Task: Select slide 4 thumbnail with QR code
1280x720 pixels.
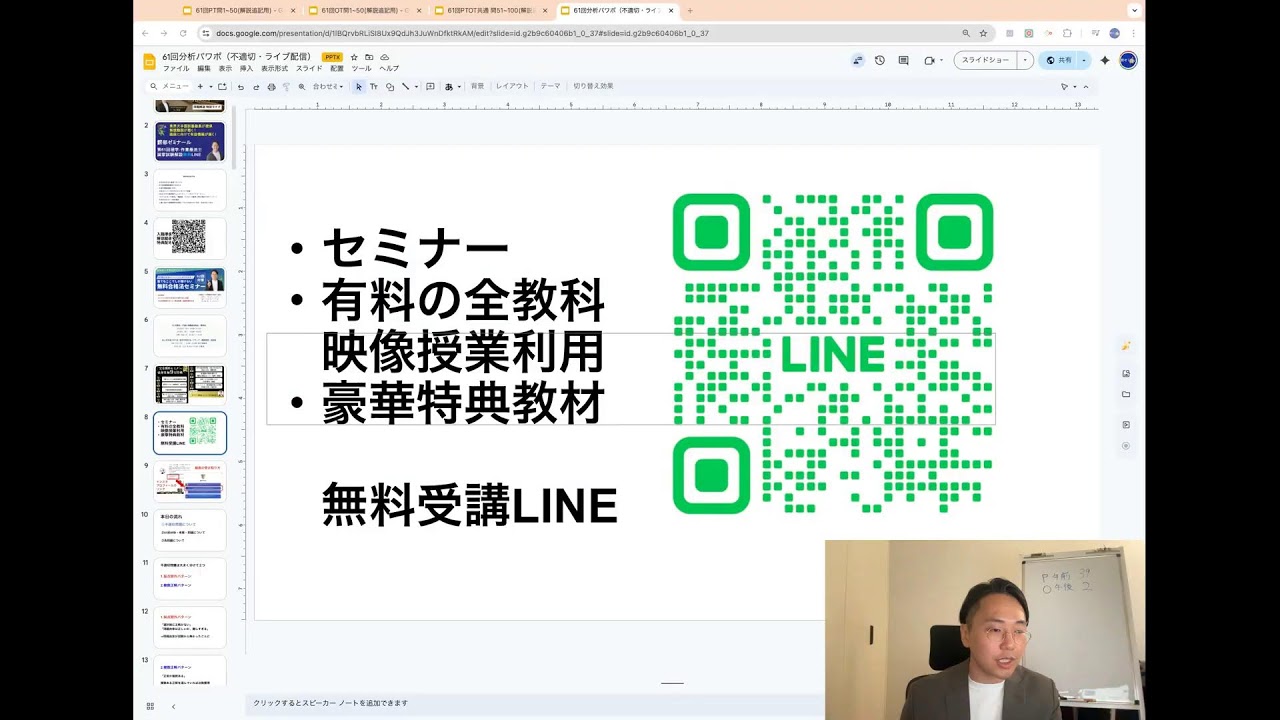Action: (x=189, y=238)
